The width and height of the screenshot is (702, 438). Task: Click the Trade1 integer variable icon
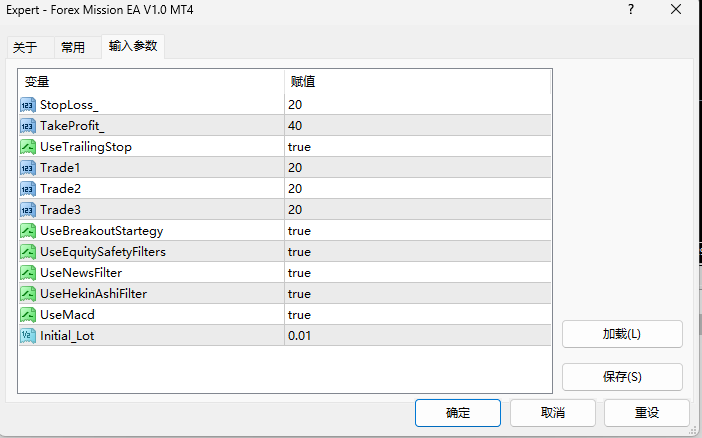pyautogui.click(x=28, y=168)
